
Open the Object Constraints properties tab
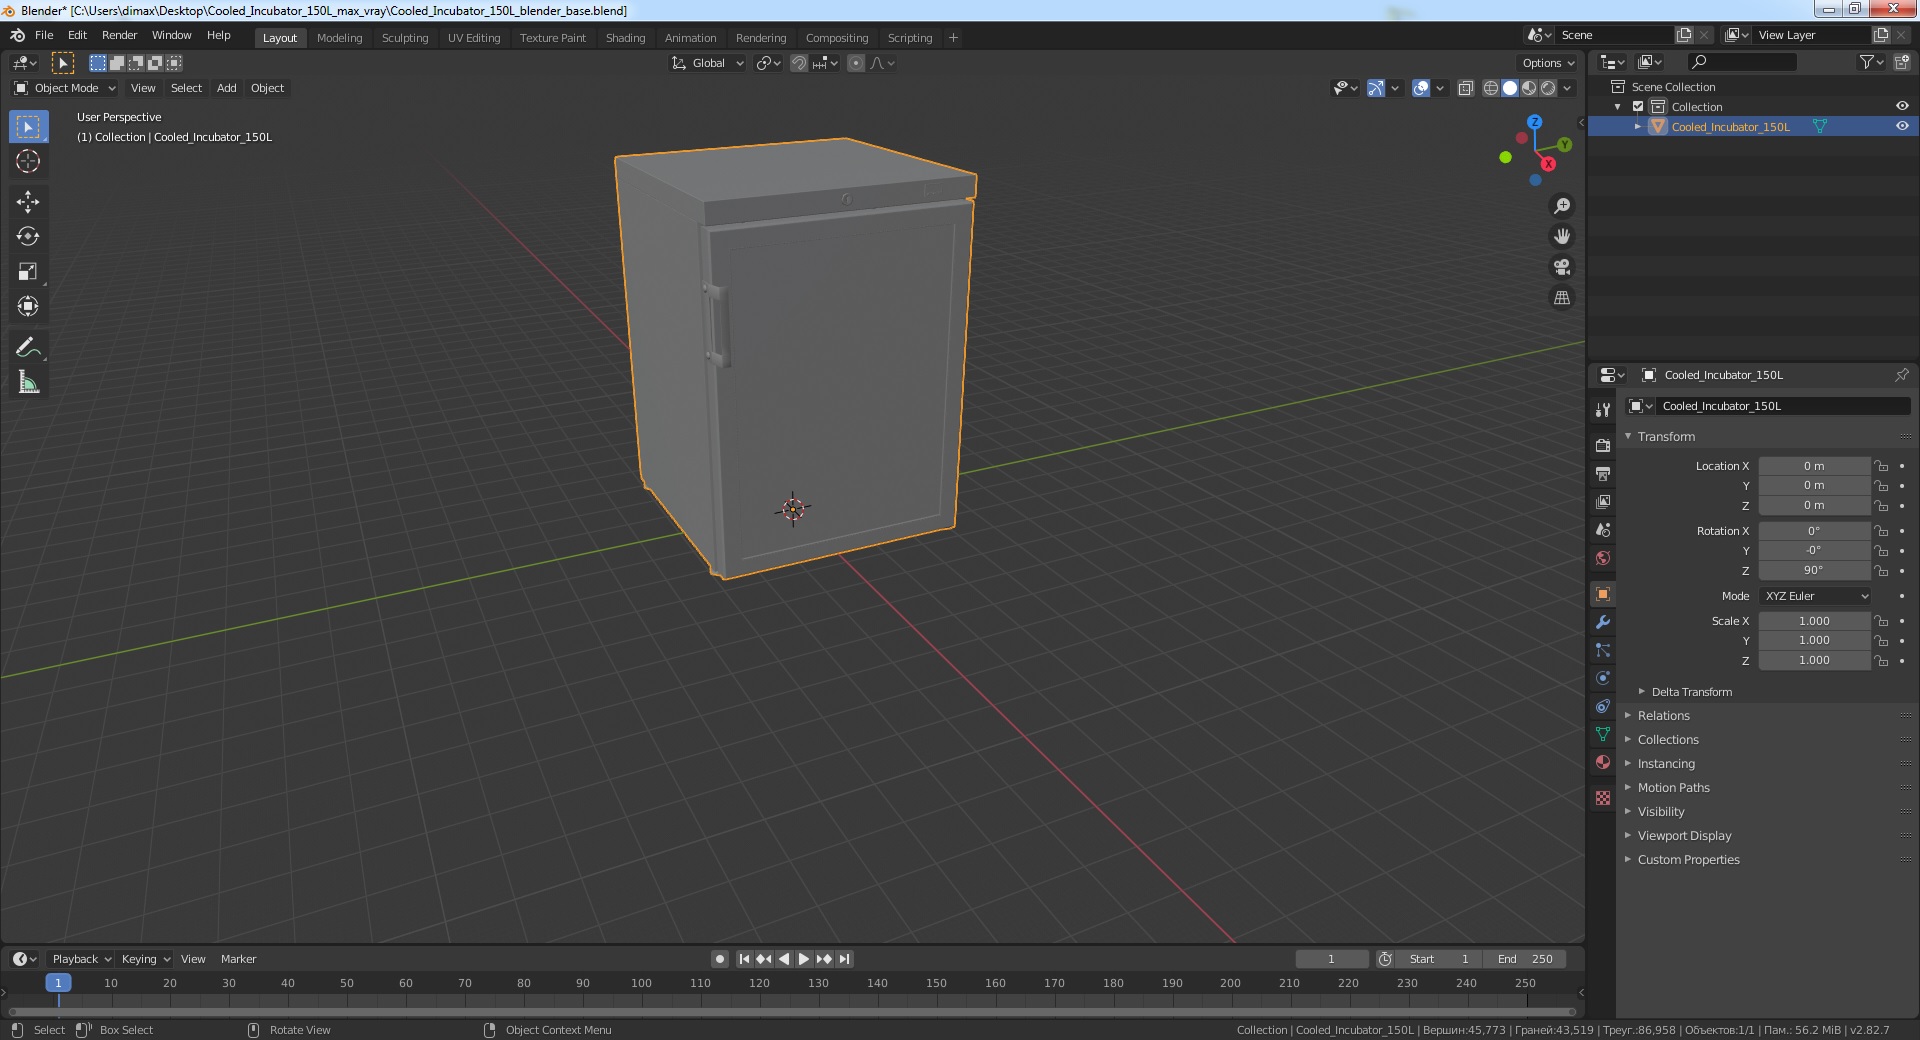coord(1603,706)
